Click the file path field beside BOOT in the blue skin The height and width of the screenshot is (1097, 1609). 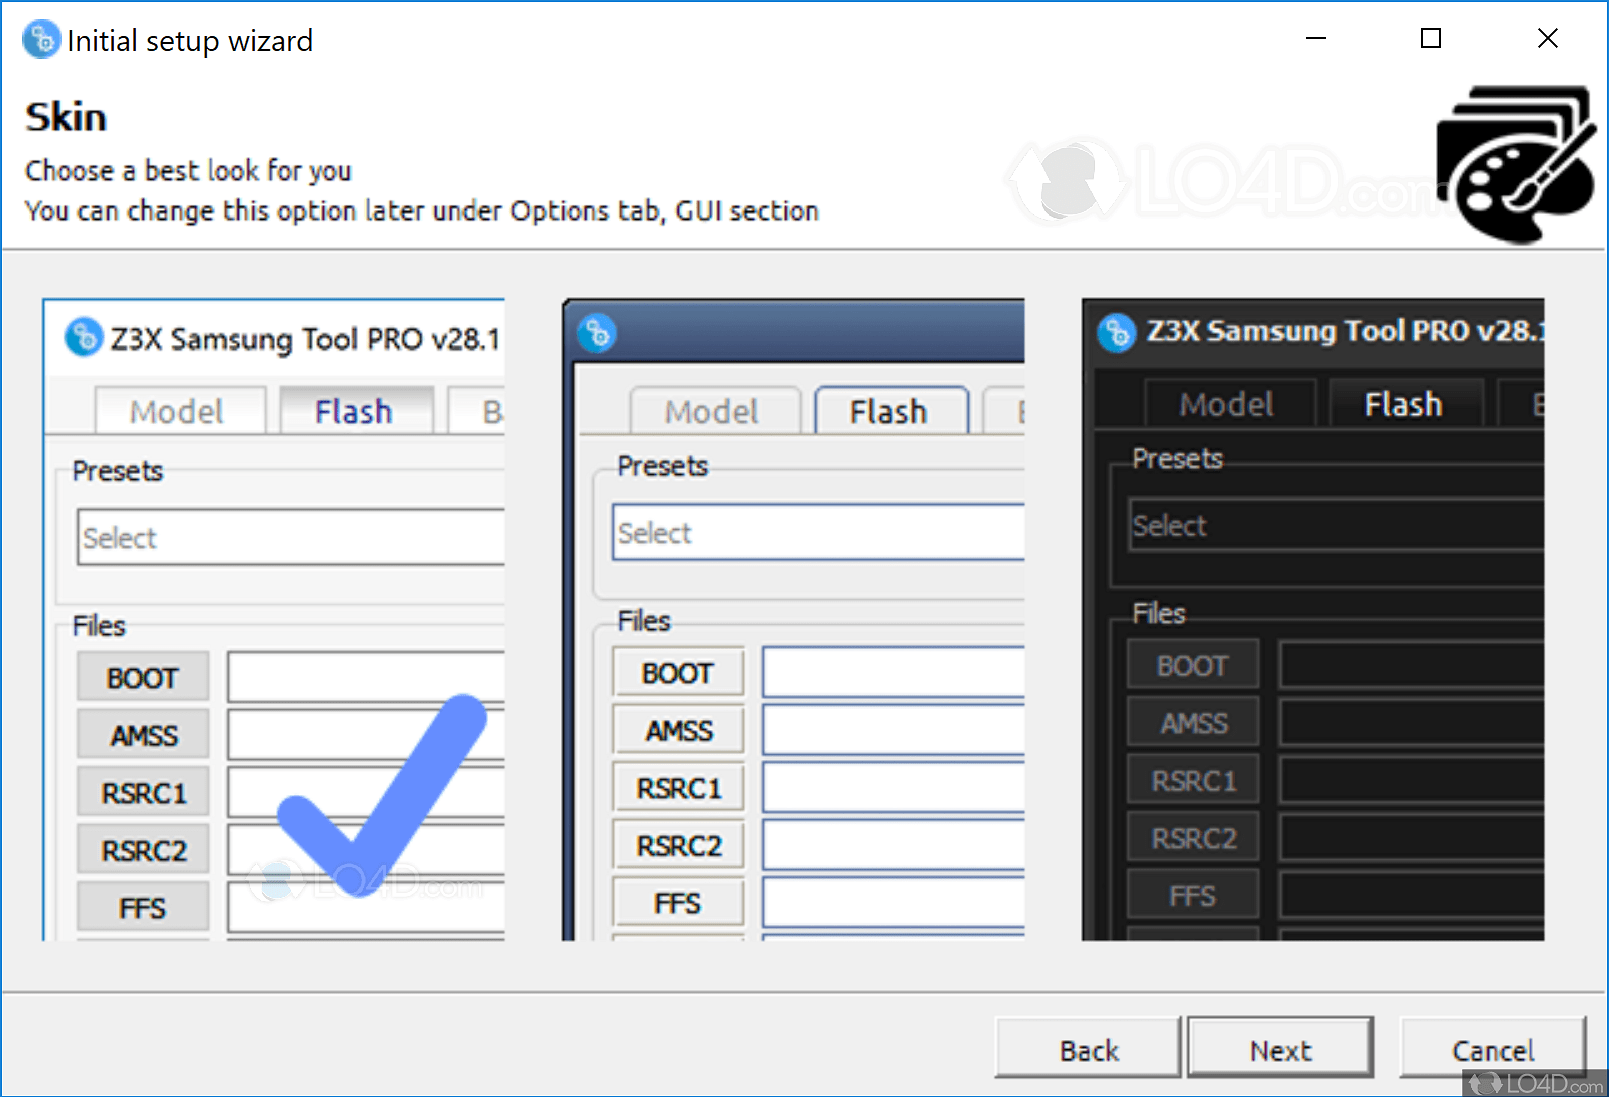[893, 672]
